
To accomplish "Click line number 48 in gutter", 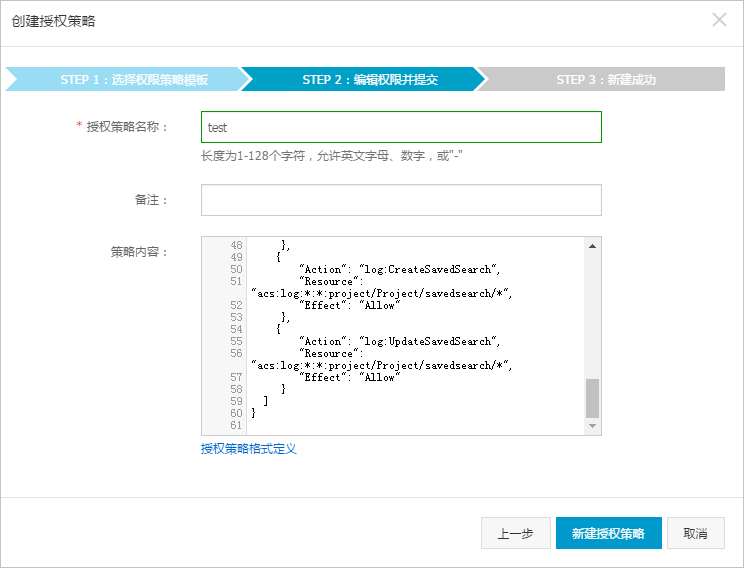I will [x=236, y=245].
